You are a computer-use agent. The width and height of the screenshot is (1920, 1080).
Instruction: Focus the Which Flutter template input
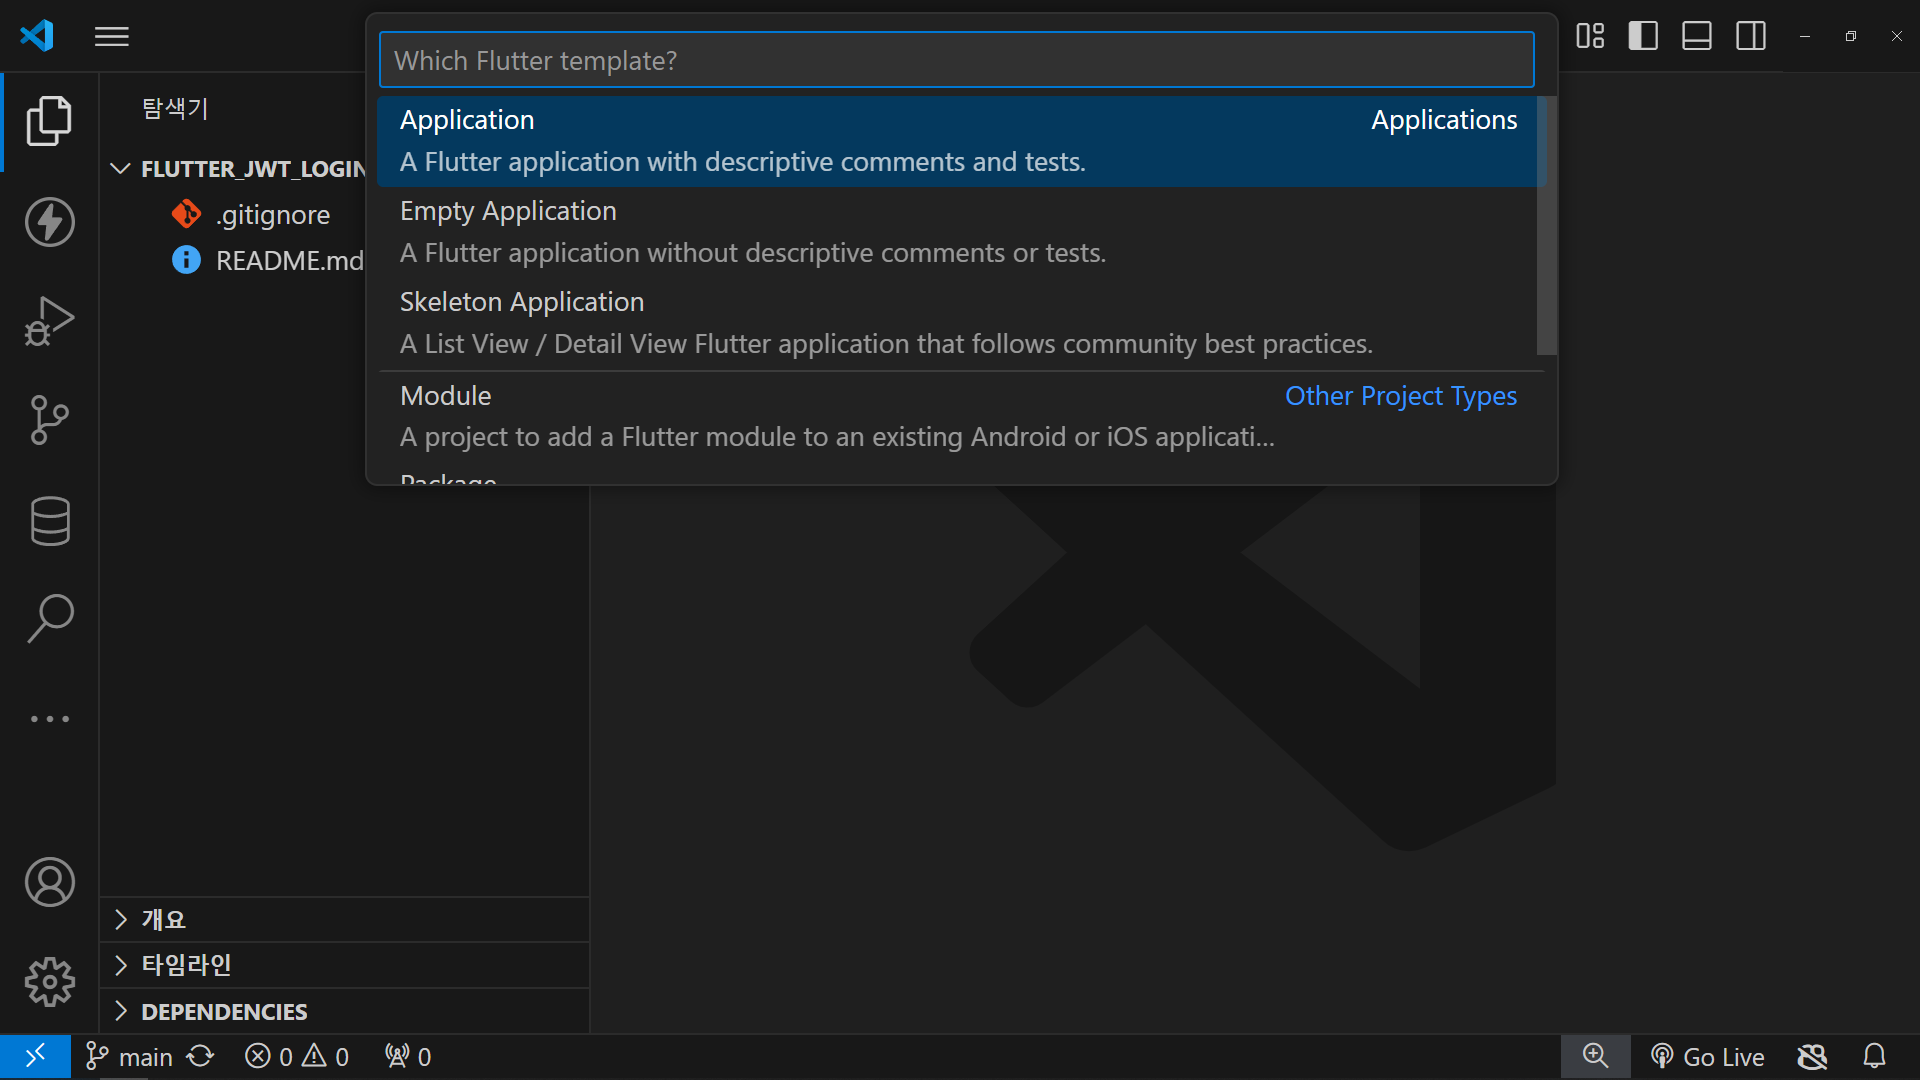956,60
